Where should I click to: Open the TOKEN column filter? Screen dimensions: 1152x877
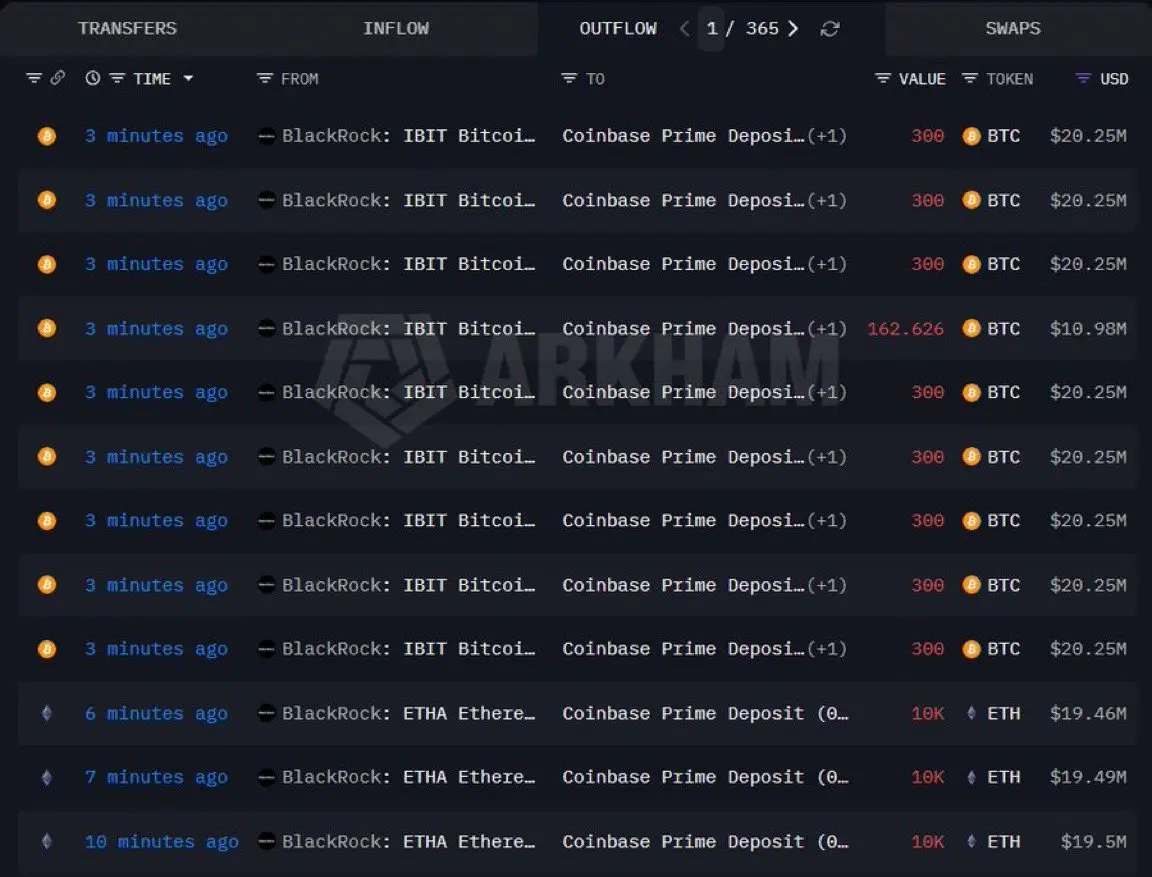click(970, 79)
